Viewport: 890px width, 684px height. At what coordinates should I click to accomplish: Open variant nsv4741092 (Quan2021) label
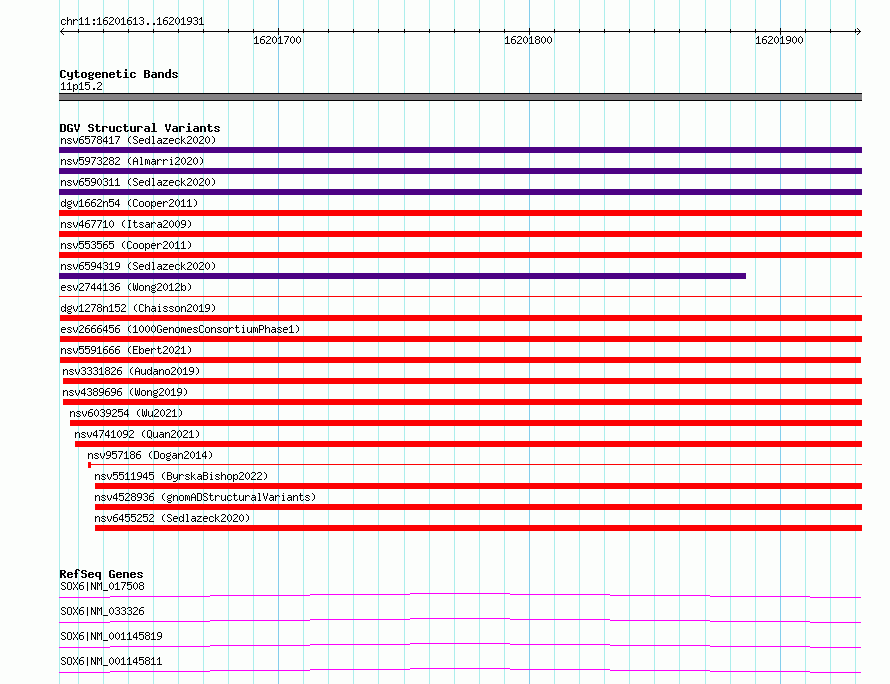point(137,434)
